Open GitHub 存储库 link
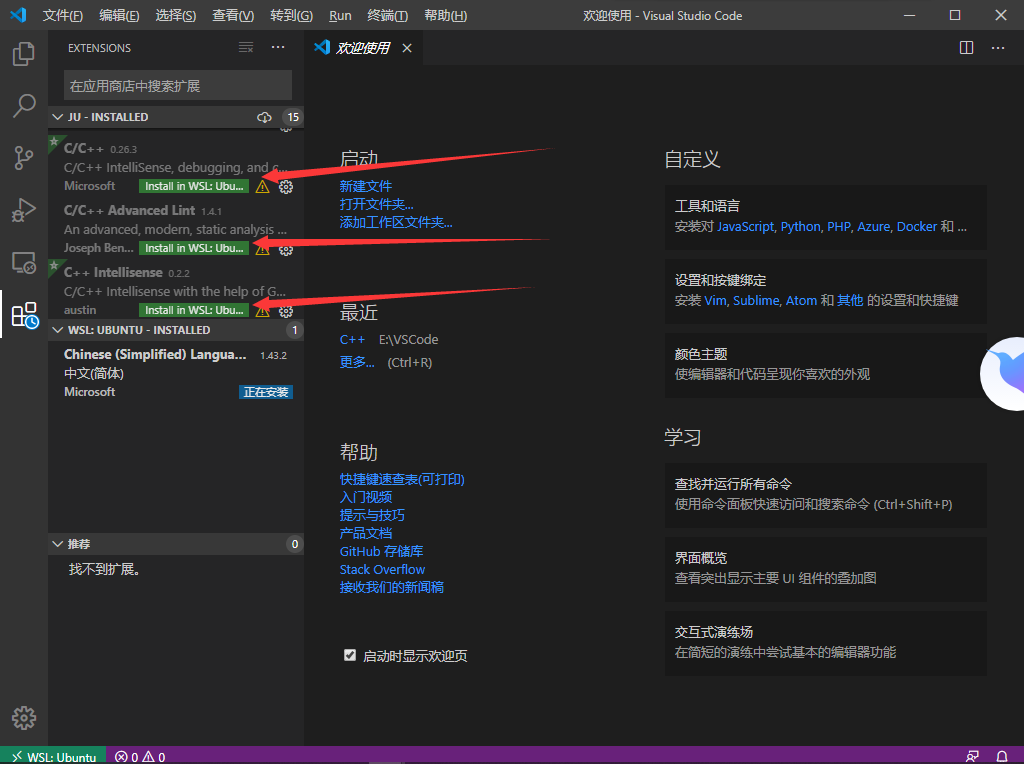The image size is (1024, 764). point(381,552)
